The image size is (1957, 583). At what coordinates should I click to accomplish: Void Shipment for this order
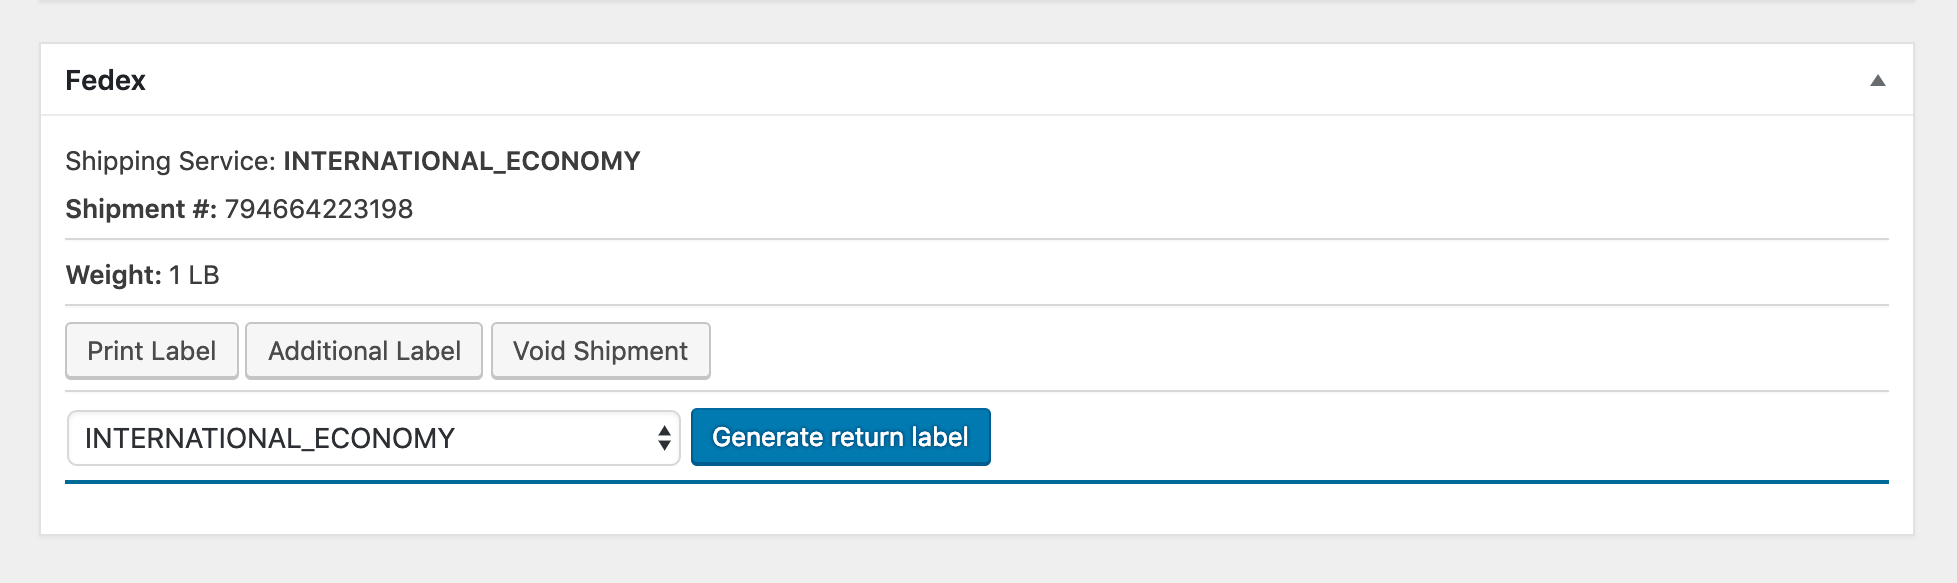tap(601, 351)
